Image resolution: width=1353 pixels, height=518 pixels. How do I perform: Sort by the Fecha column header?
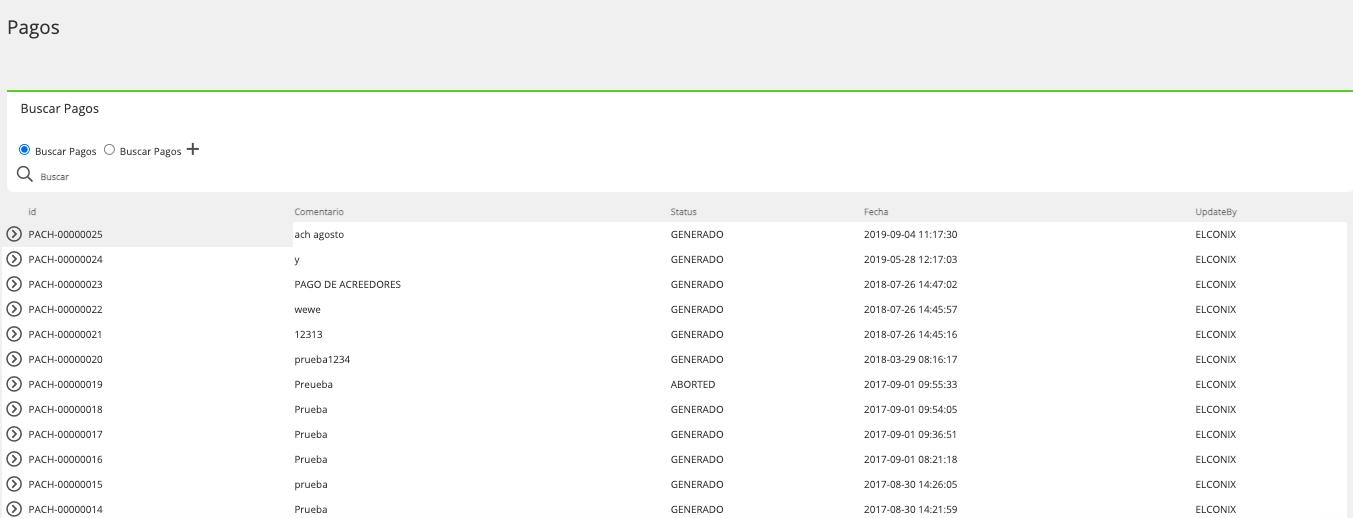point(876,212)
